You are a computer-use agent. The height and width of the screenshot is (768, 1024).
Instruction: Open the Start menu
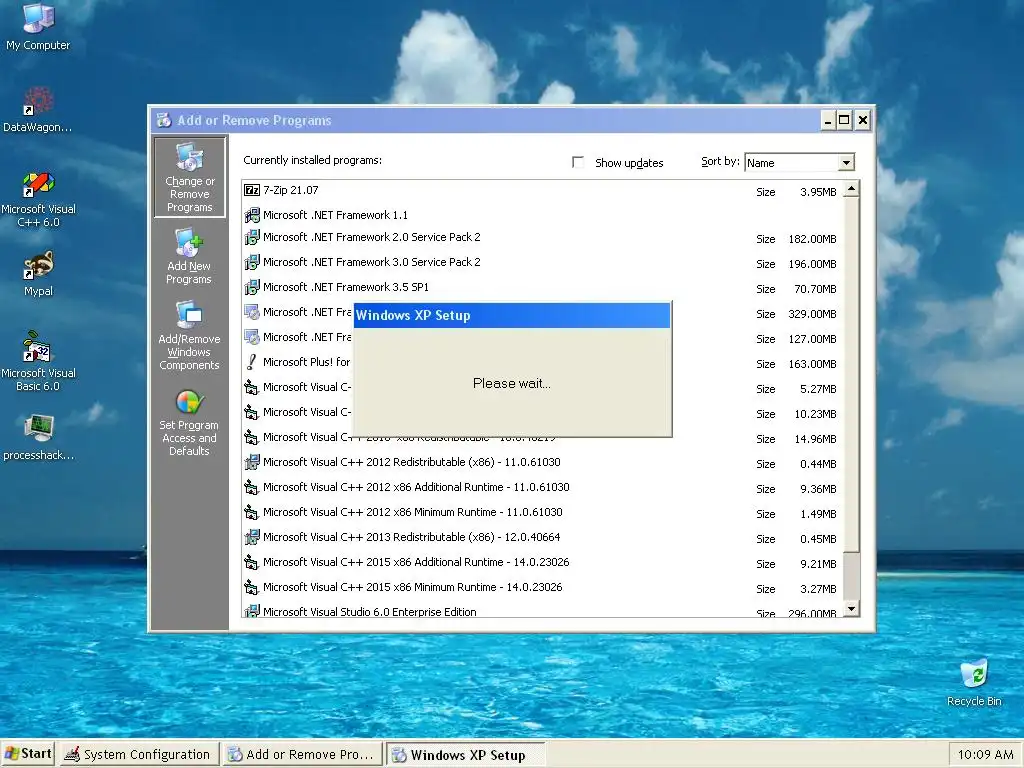point(27,754)
